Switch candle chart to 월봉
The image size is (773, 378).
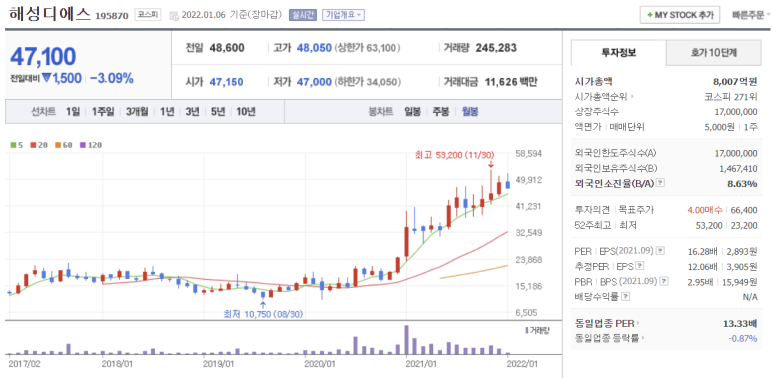[470, 111]
